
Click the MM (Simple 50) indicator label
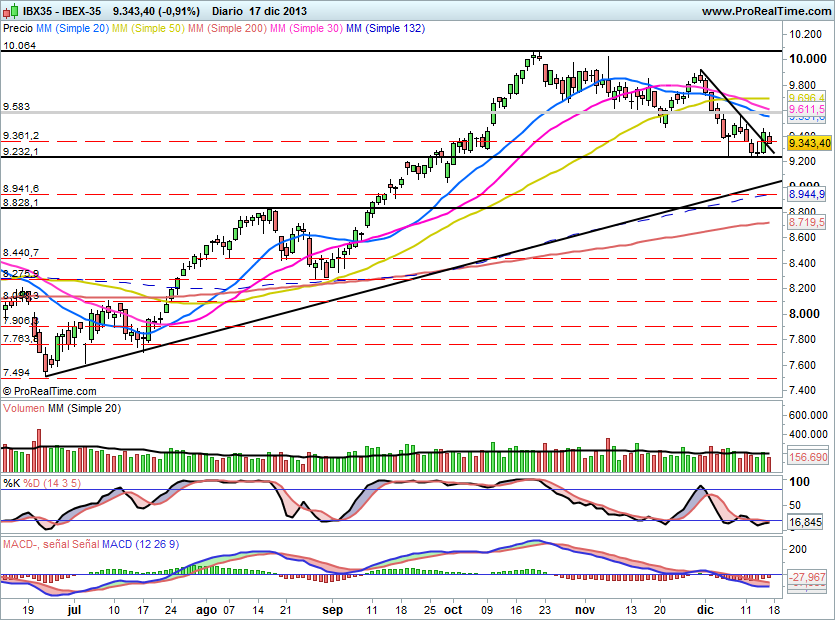coord(148,28)
